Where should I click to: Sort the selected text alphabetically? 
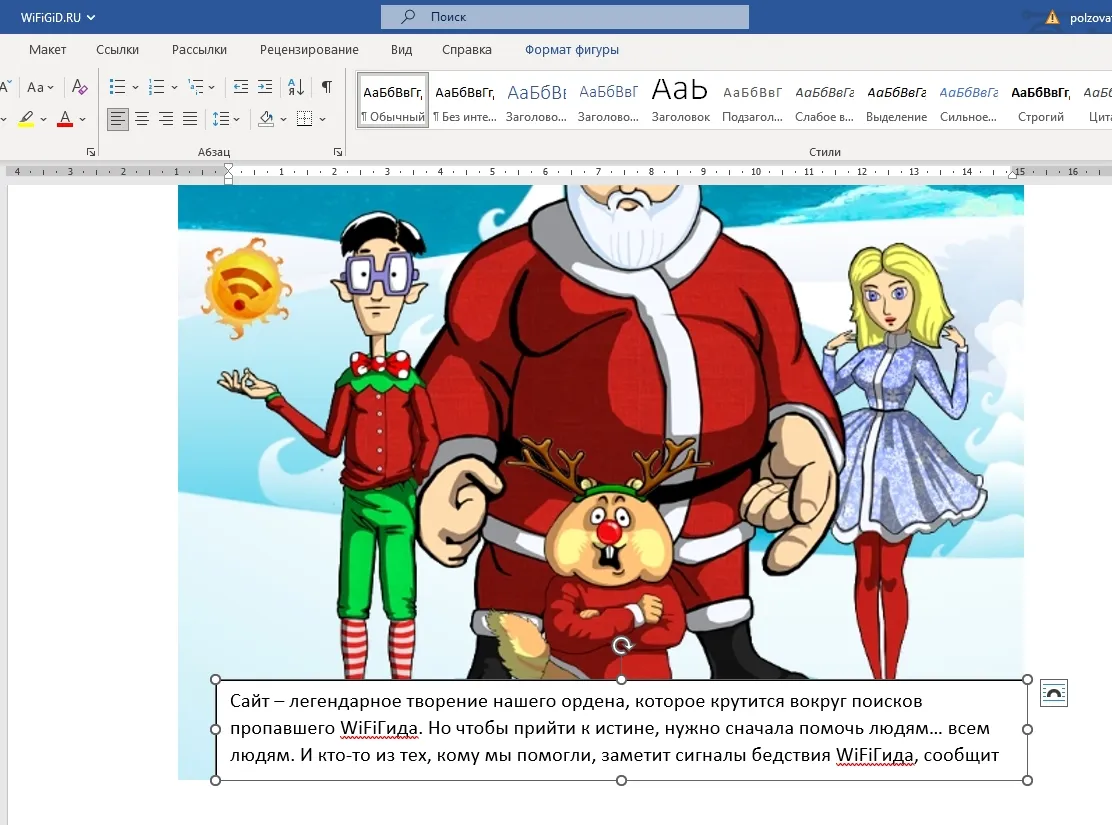coord(296,87)
